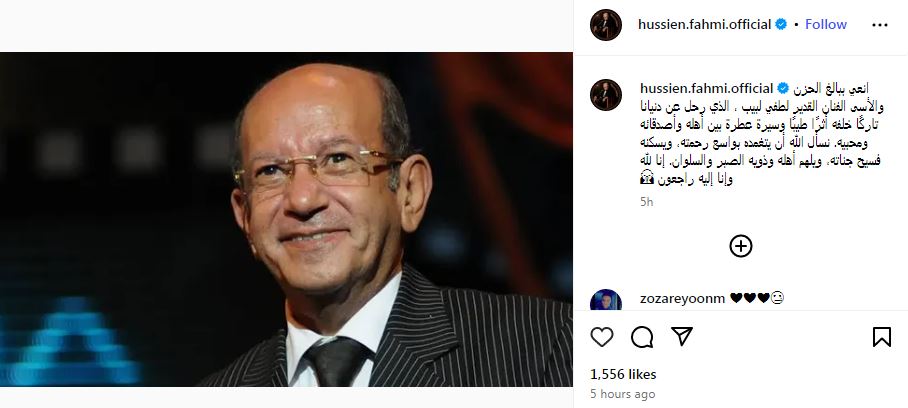Click the header profile avatar
The width and height of the screenshot is (908, 408).
[x=606, y=25]
